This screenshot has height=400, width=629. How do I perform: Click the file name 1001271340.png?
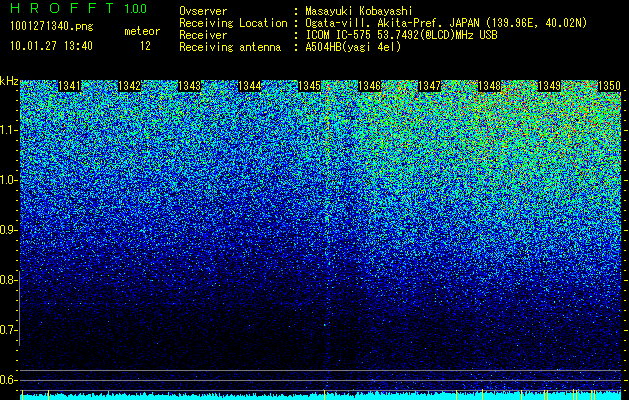[x=52, y=27]
